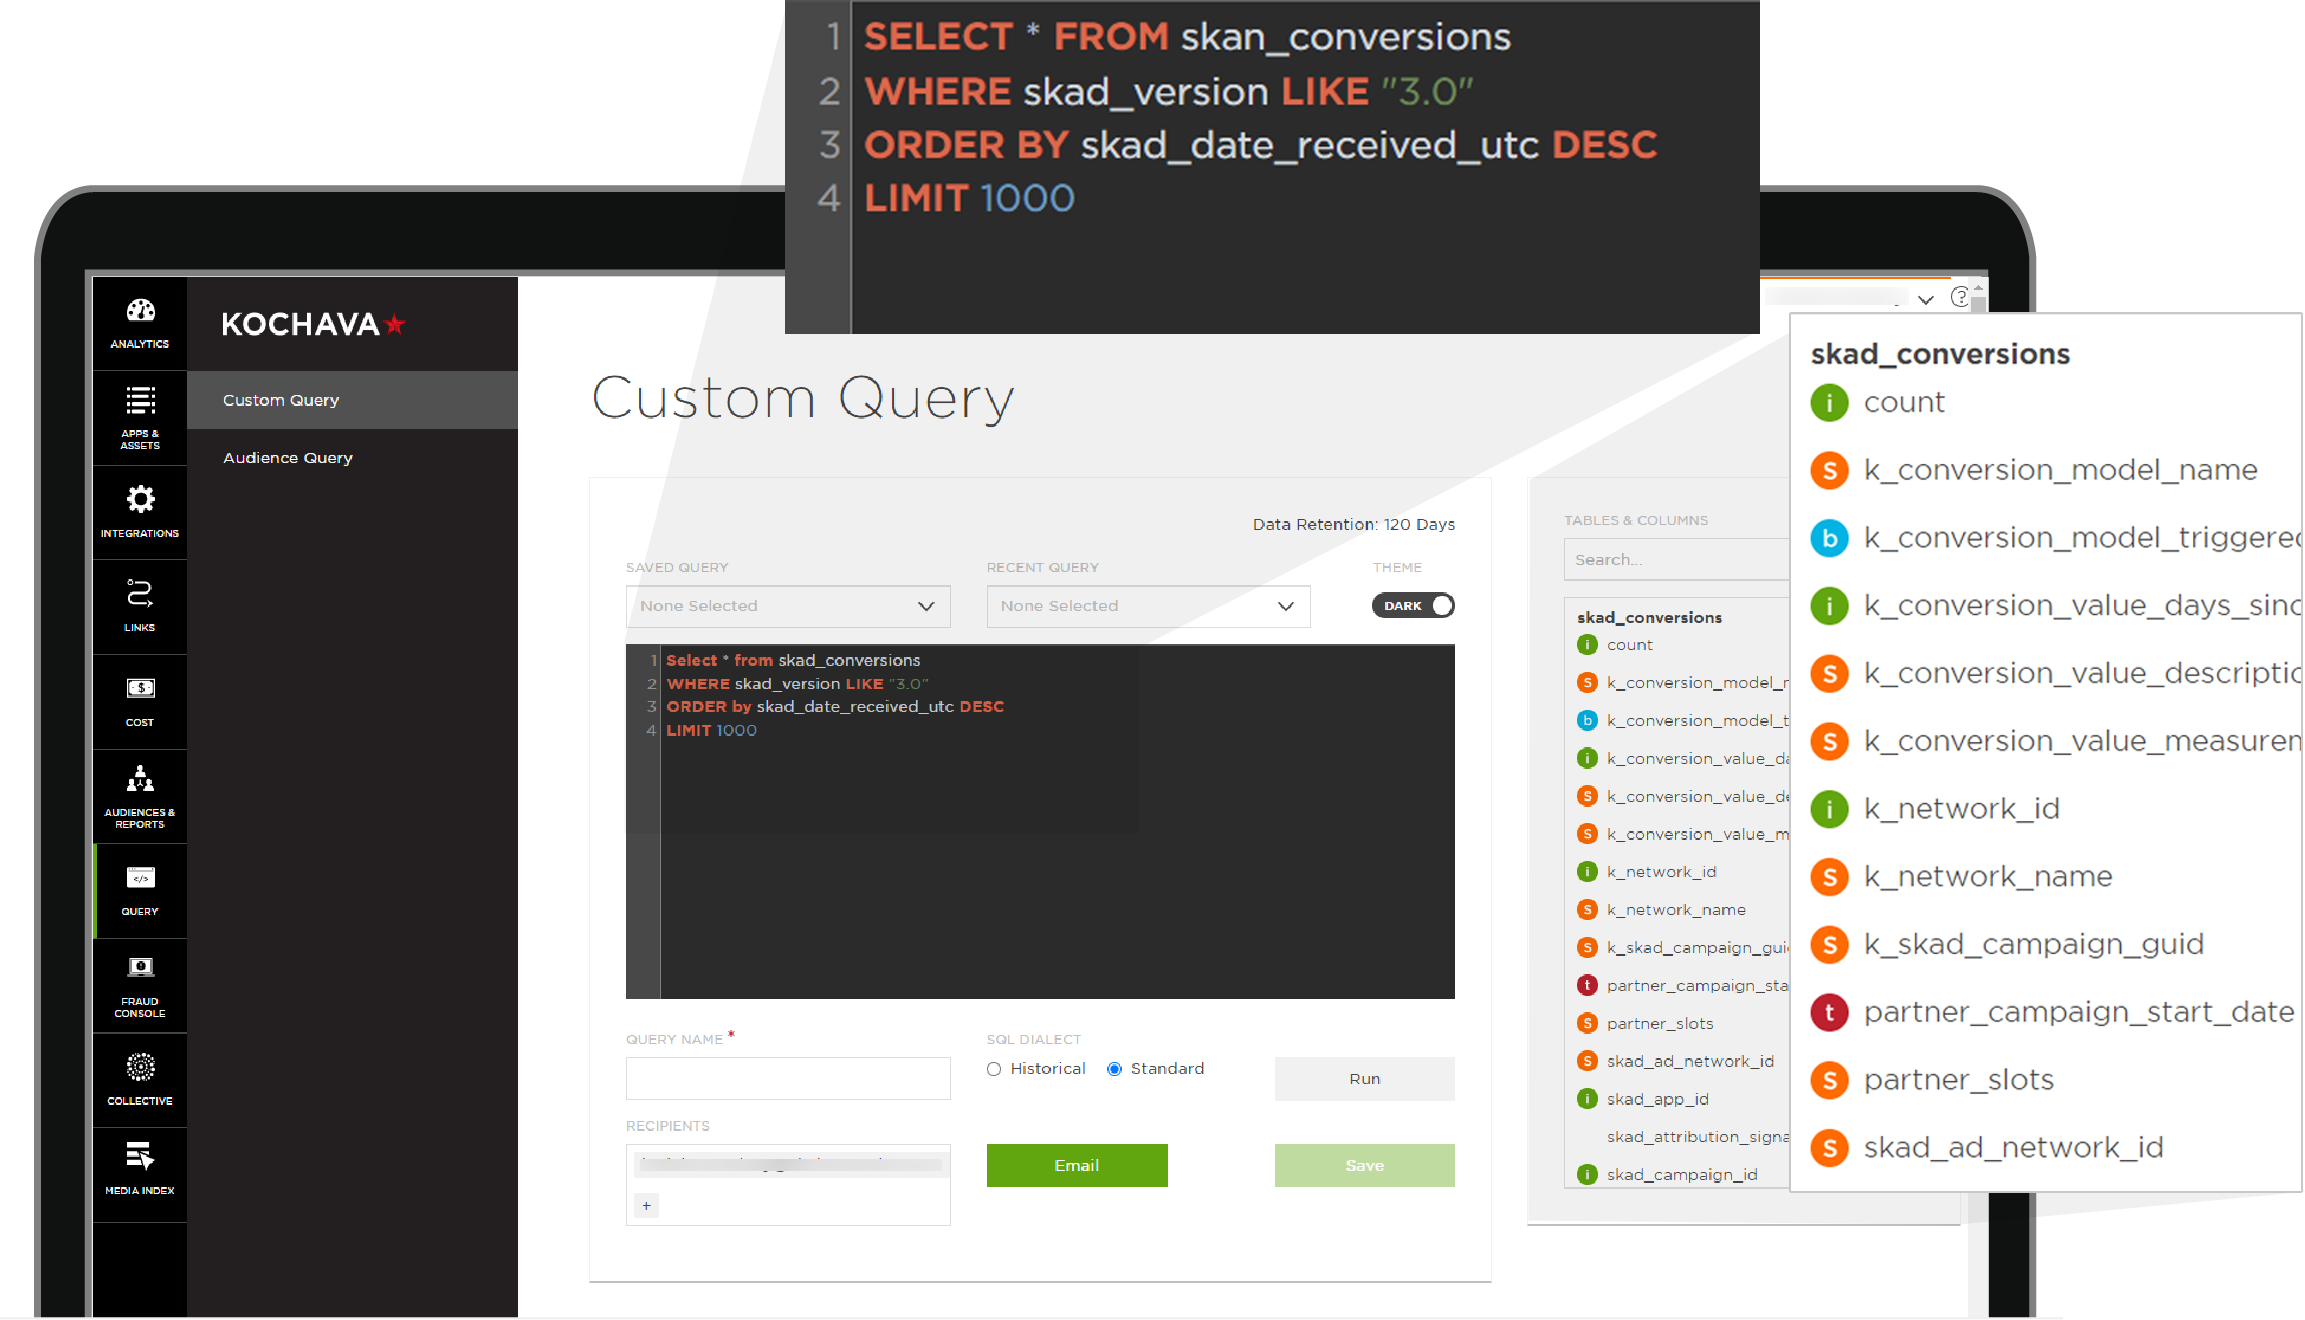Open the Media Index icon
Image resolution: width=2305 pixels, height=1320 pixels.
coord(140,1156)
